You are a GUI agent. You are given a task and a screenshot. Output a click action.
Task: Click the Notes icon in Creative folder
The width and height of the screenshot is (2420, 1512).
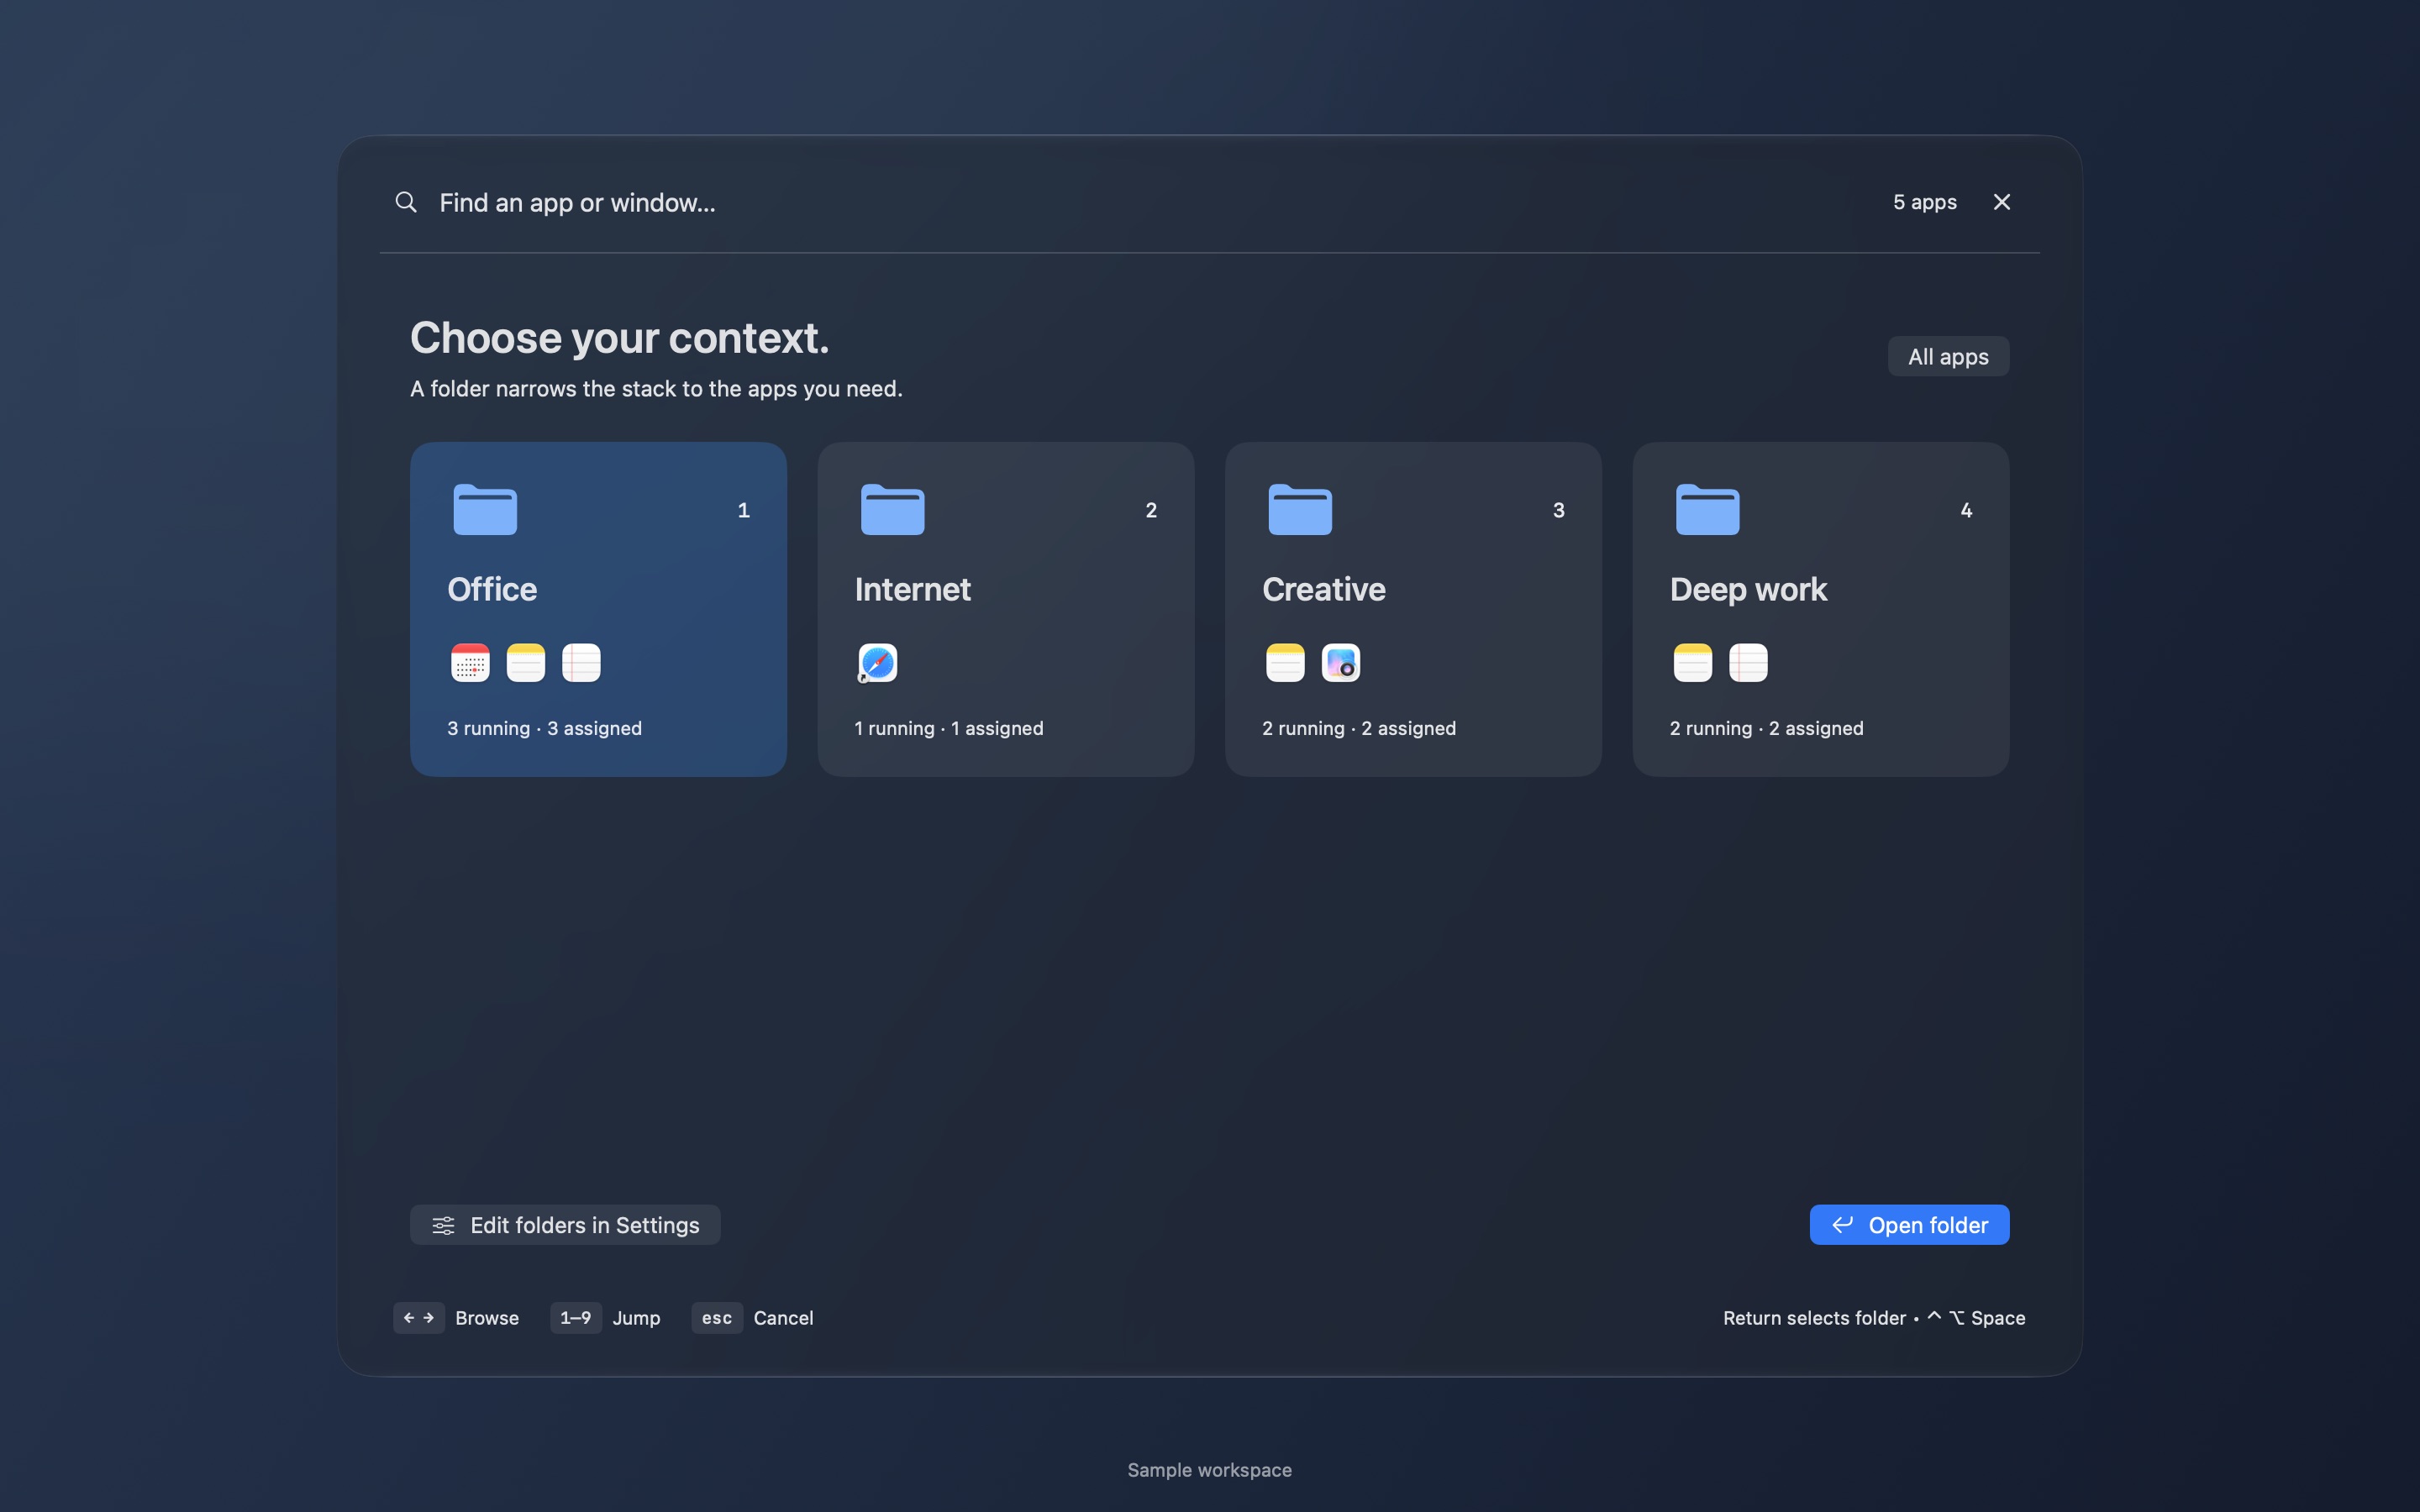pyautogui.click(x=1285, y=663)
